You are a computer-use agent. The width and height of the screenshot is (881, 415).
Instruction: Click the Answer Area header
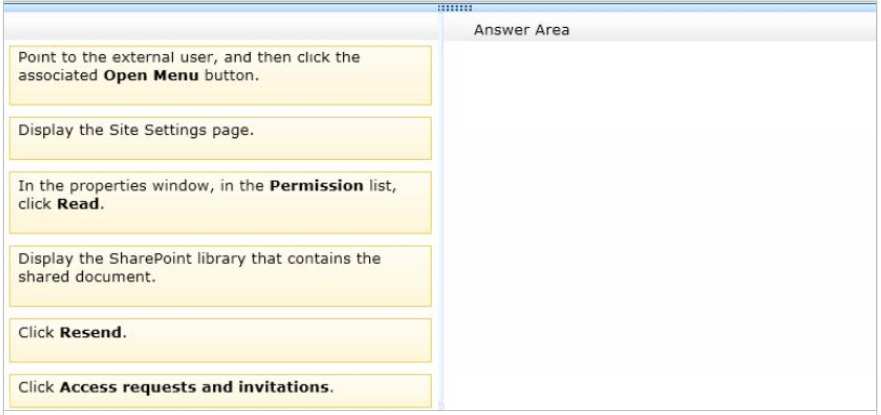point(521,30)
